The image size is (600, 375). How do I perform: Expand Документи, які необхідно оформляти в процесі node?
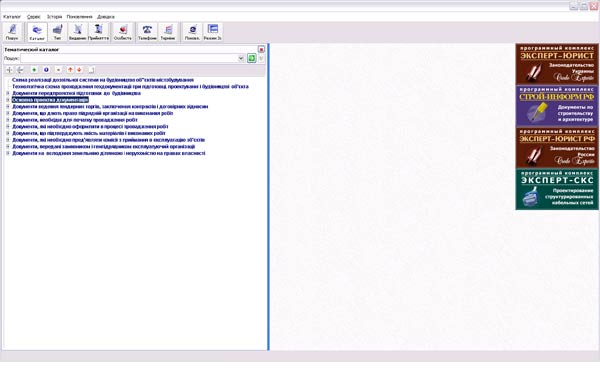(x=8, y=126)
